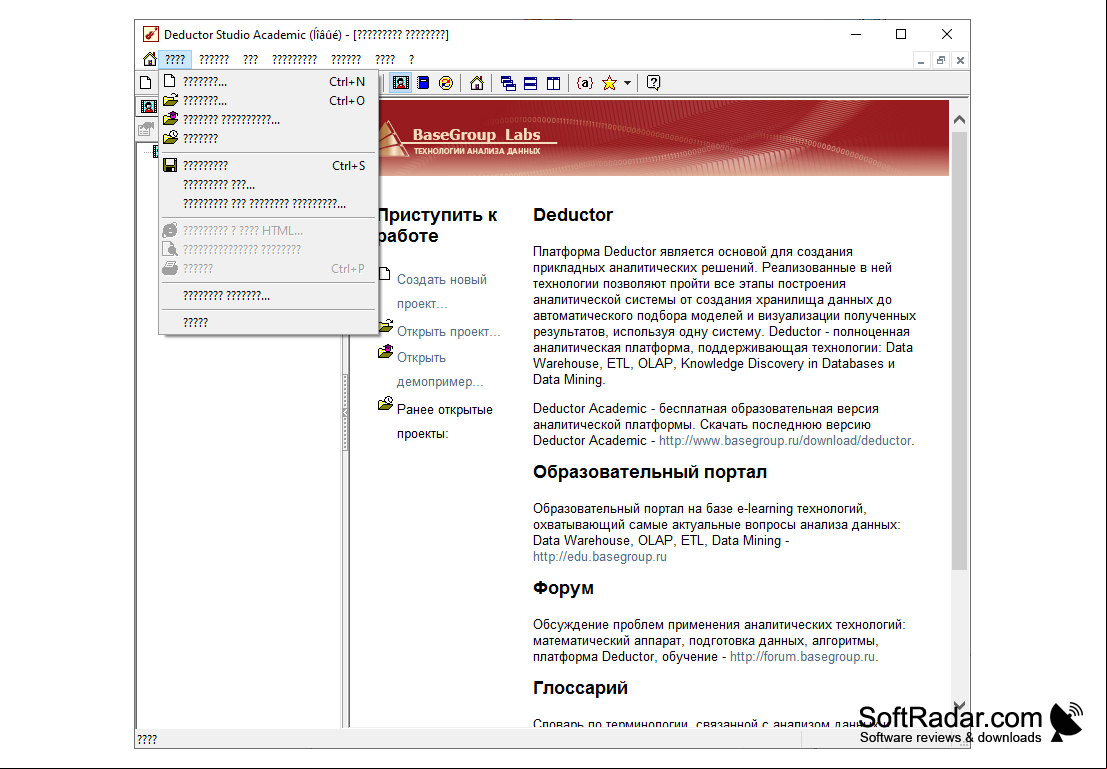Click the blank page icon beside 'Создать новый'
The width and height of the screenshot is (1107, 769).
point(385,274)
